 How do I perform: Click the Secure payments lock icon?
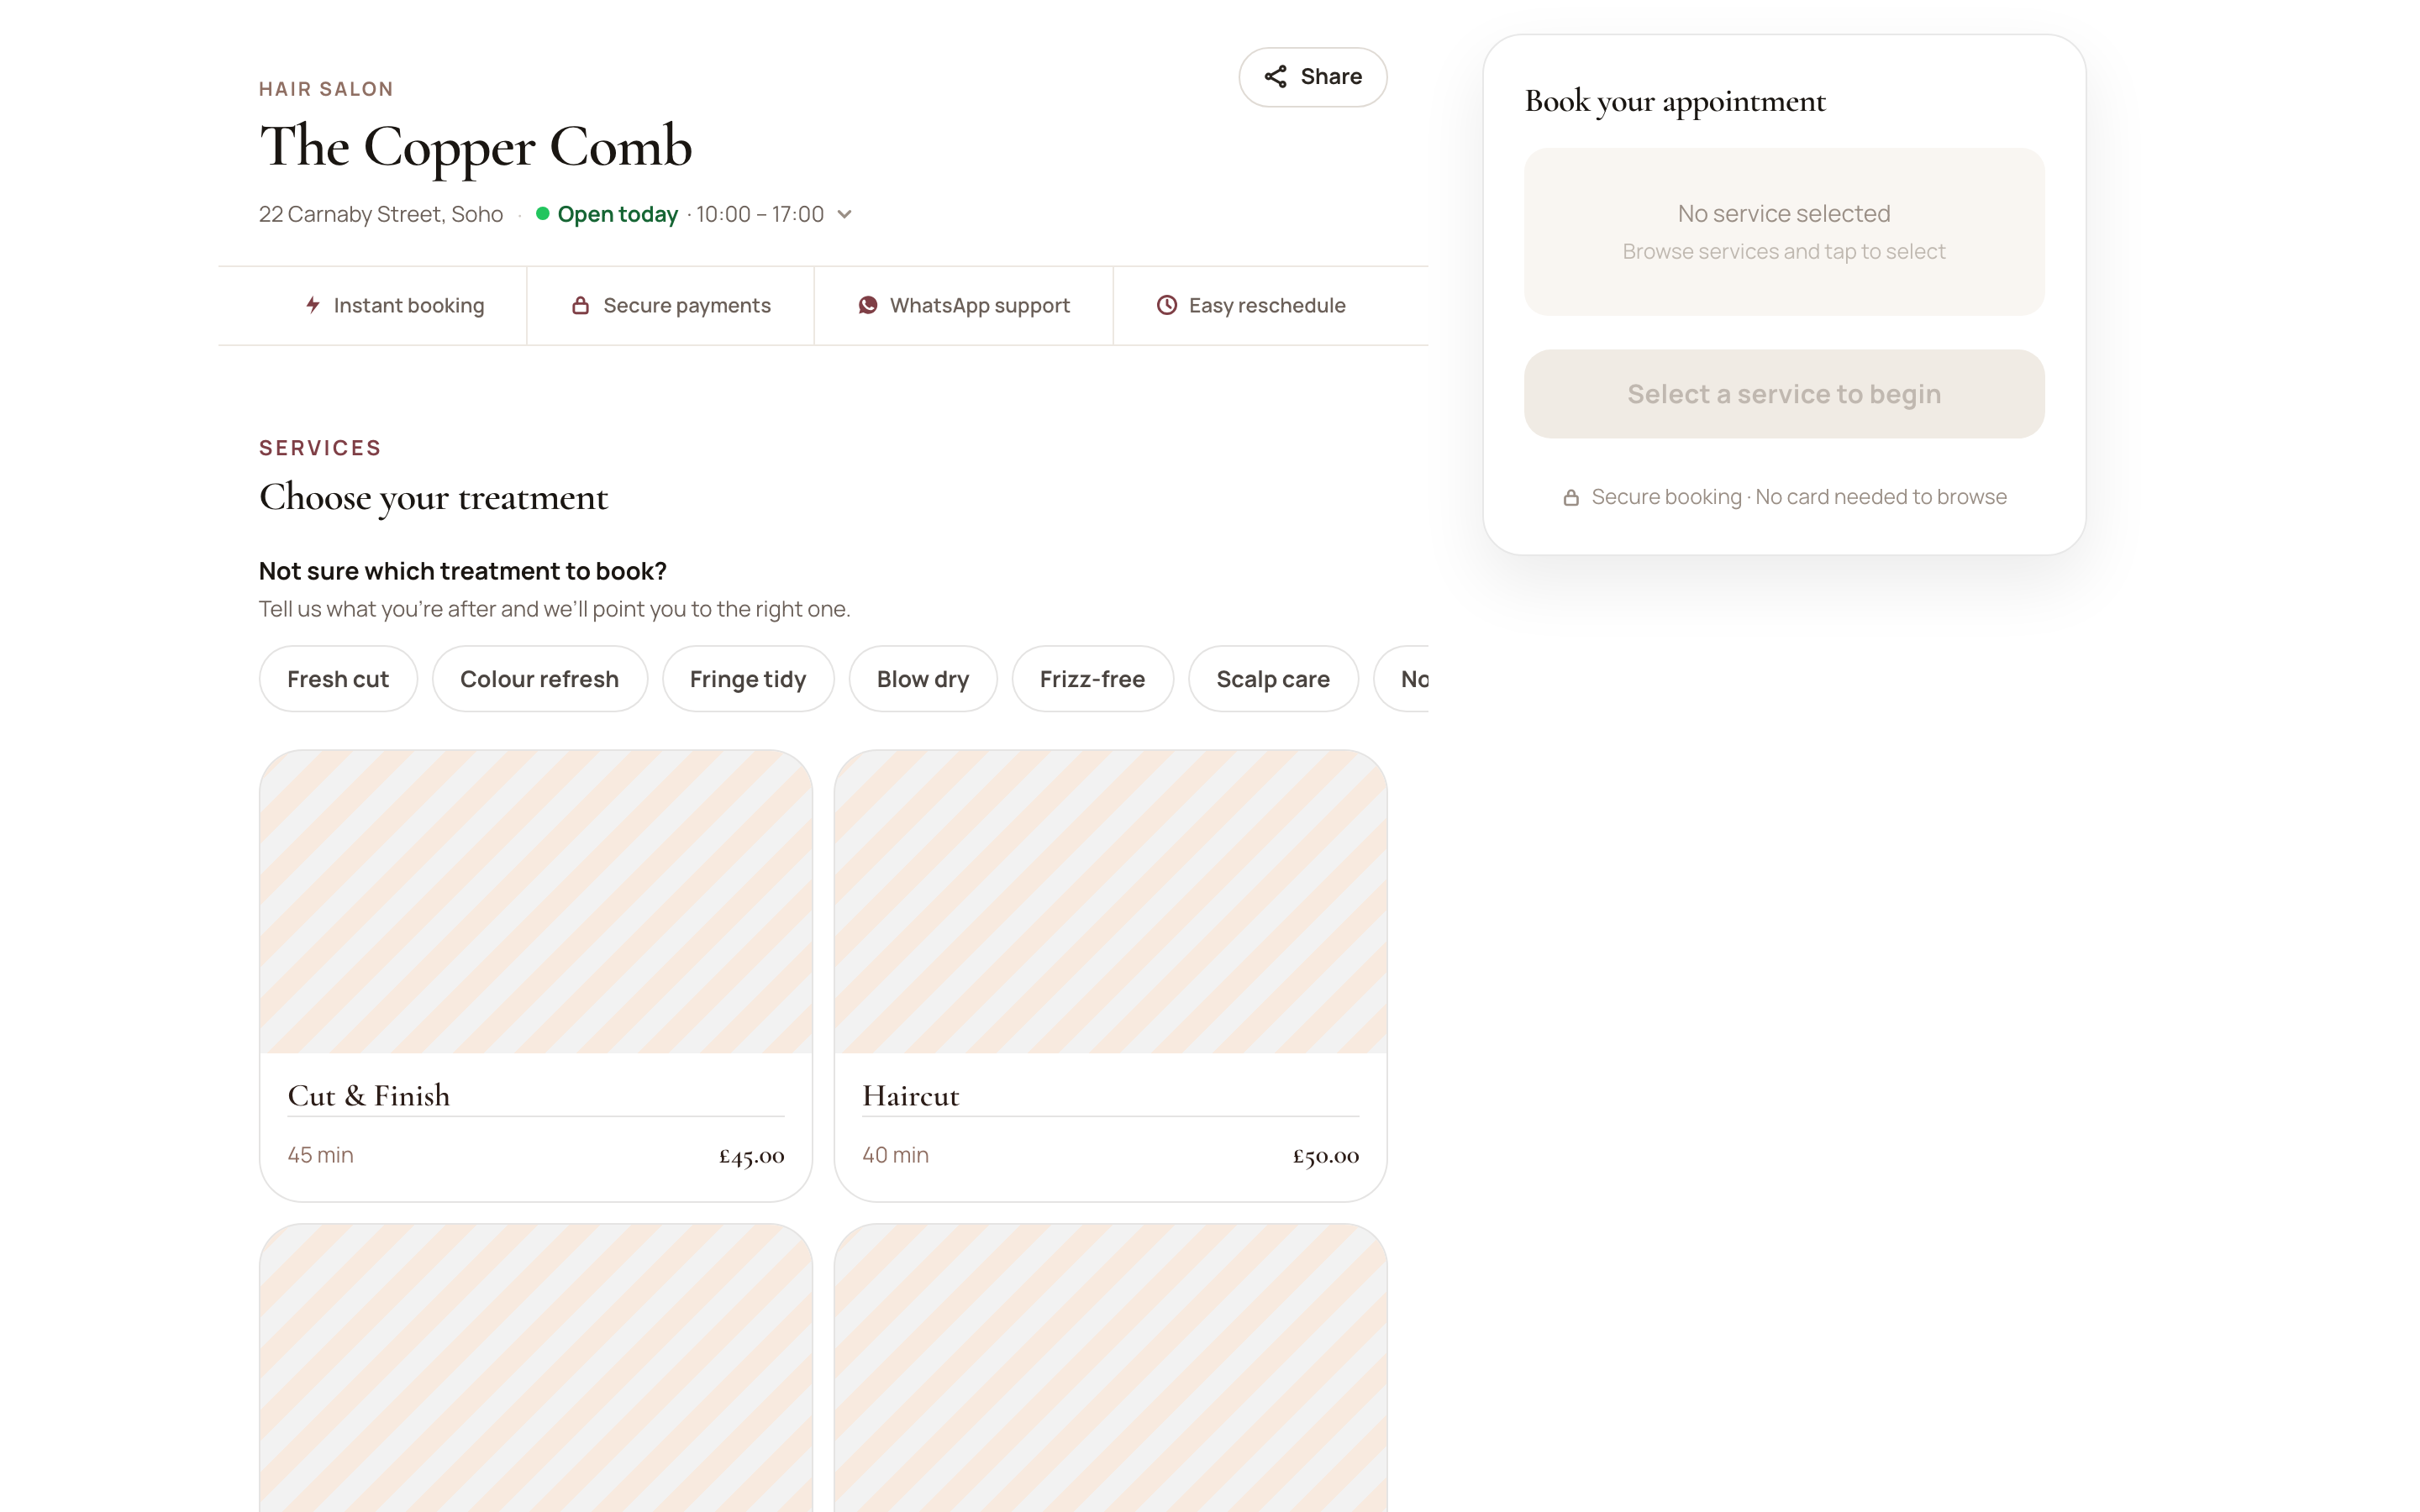pyautogui.click(x=580, y=305)
